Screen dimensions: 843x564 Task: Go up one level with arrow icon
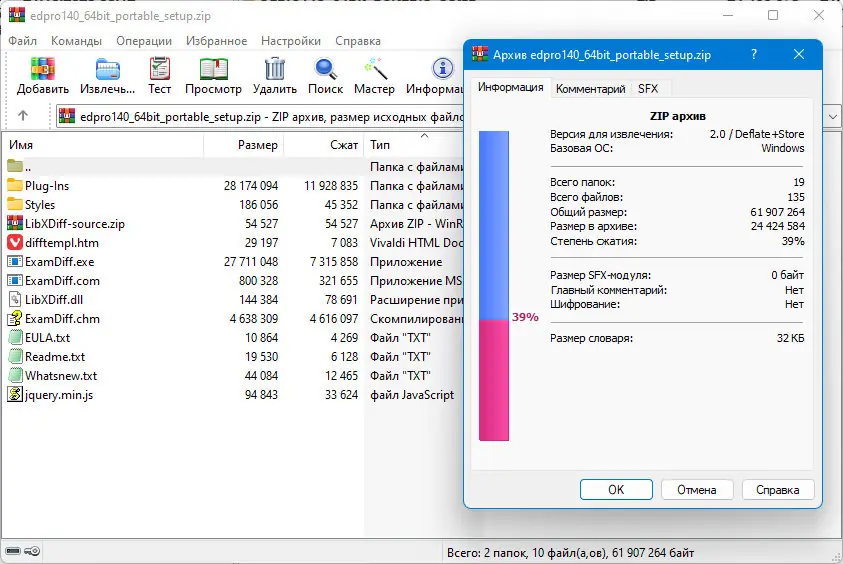point(23,116)
